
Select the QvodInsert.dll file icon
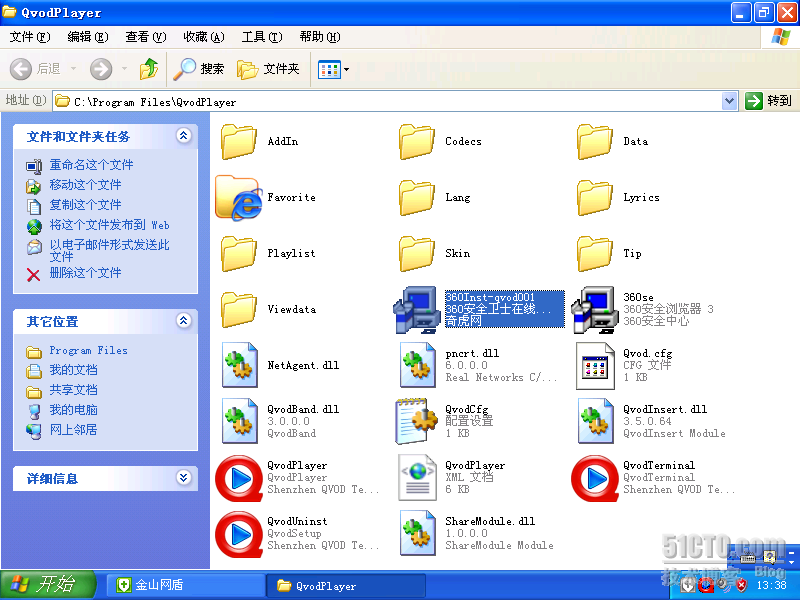coord(594,421)
